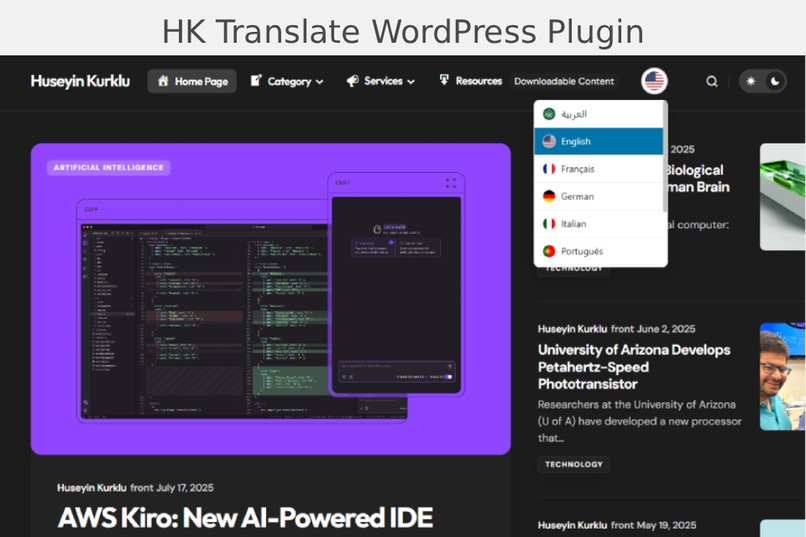
Task: Select Français language option
Action: pos(598,169)
